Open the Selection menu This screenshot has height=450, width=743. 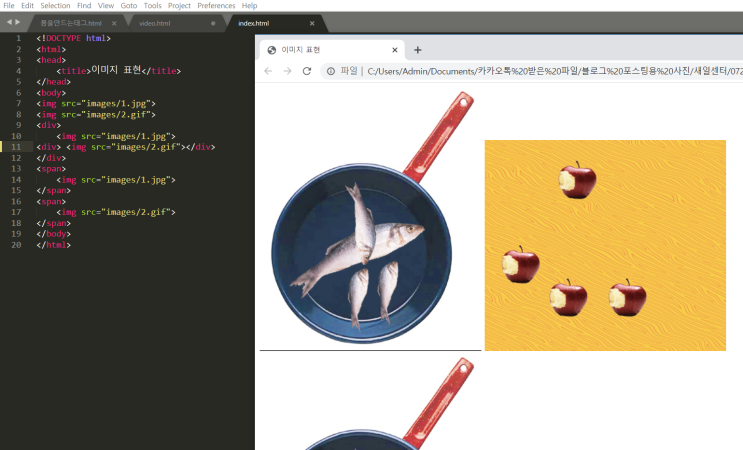(x=55, y=6)
